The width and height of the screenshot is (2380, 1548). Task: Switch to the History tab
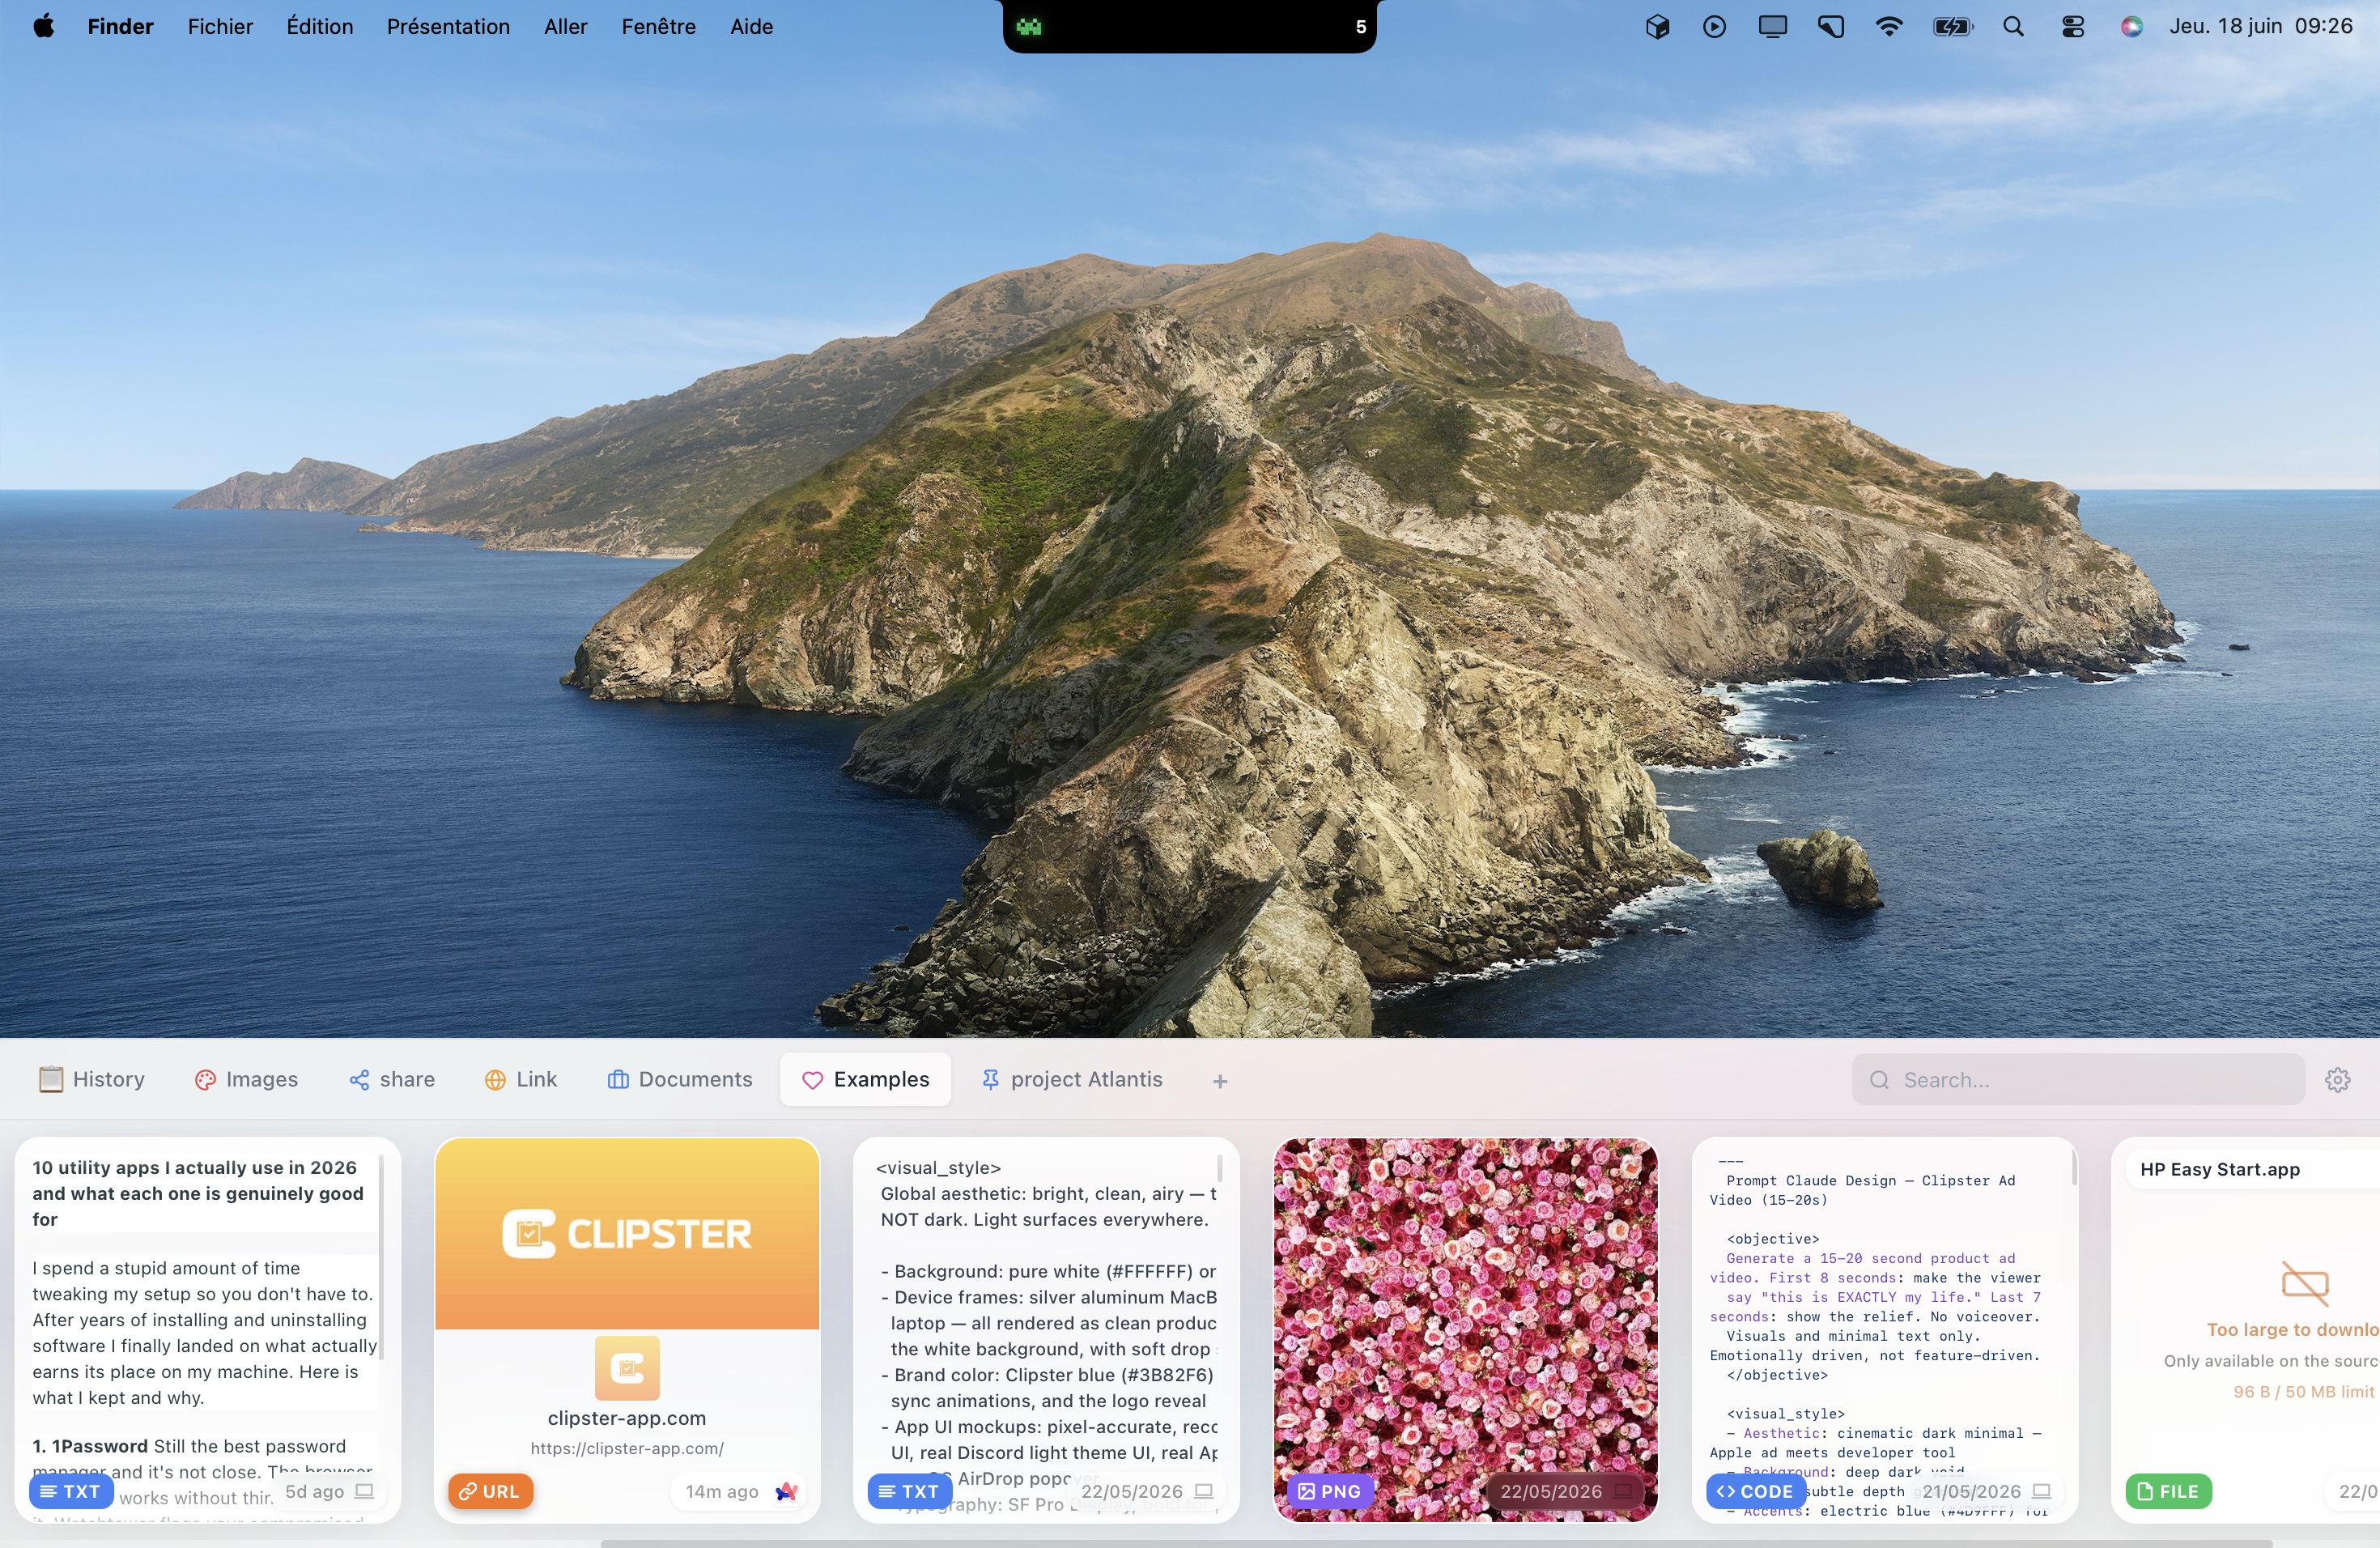point(92,1080)
